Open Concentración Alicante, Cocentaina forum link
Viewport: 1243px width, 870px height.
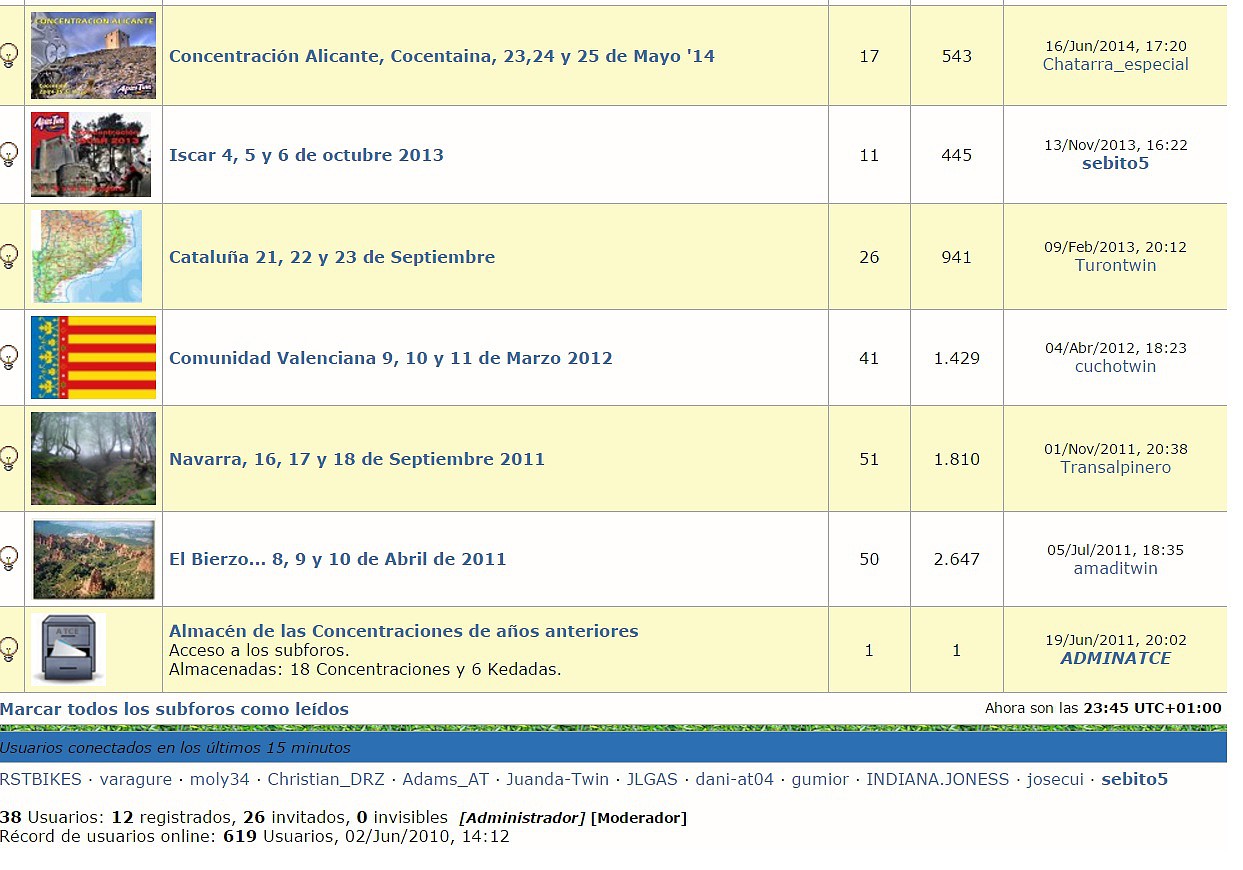pyautogui.click(x=442, y=56)
